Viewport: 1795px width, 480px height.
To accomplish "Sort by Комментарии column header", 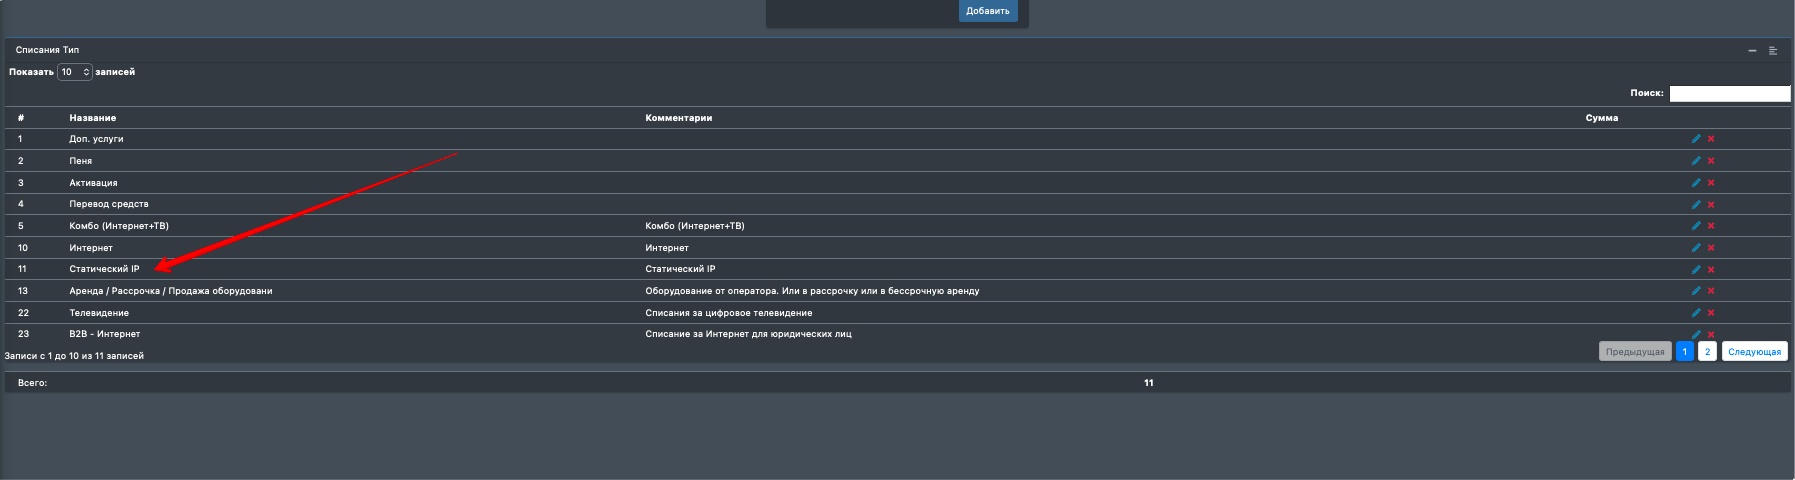I will point(678,118).
